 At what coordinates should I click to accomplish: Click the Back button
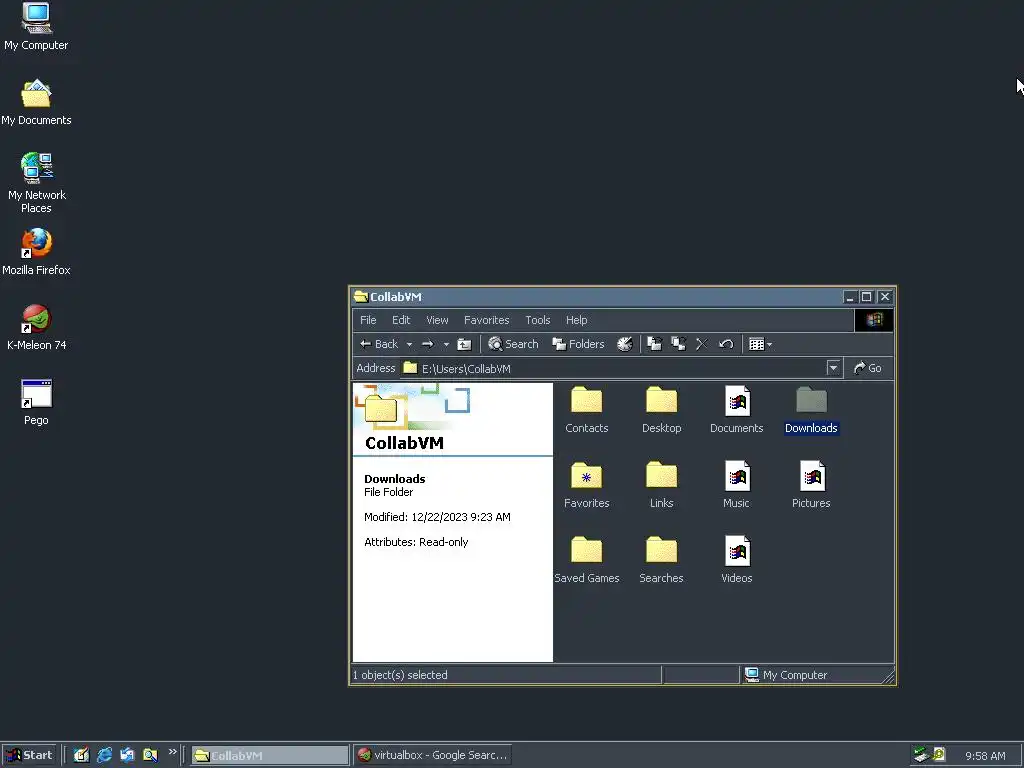click(x=379, y=344)
